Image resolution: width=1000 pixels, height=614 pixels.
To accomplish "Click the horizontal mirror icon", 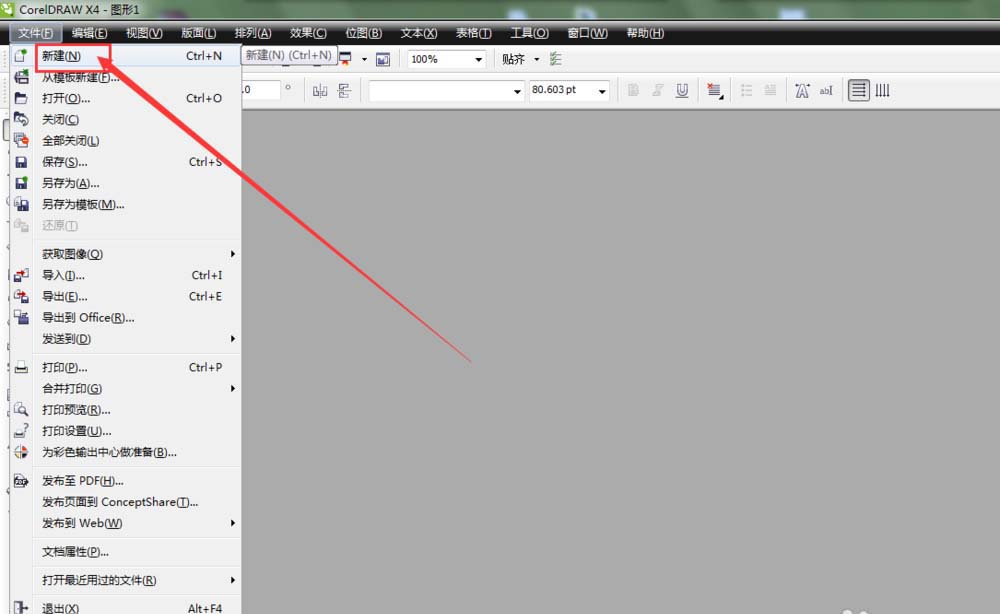I will (320, 91).
